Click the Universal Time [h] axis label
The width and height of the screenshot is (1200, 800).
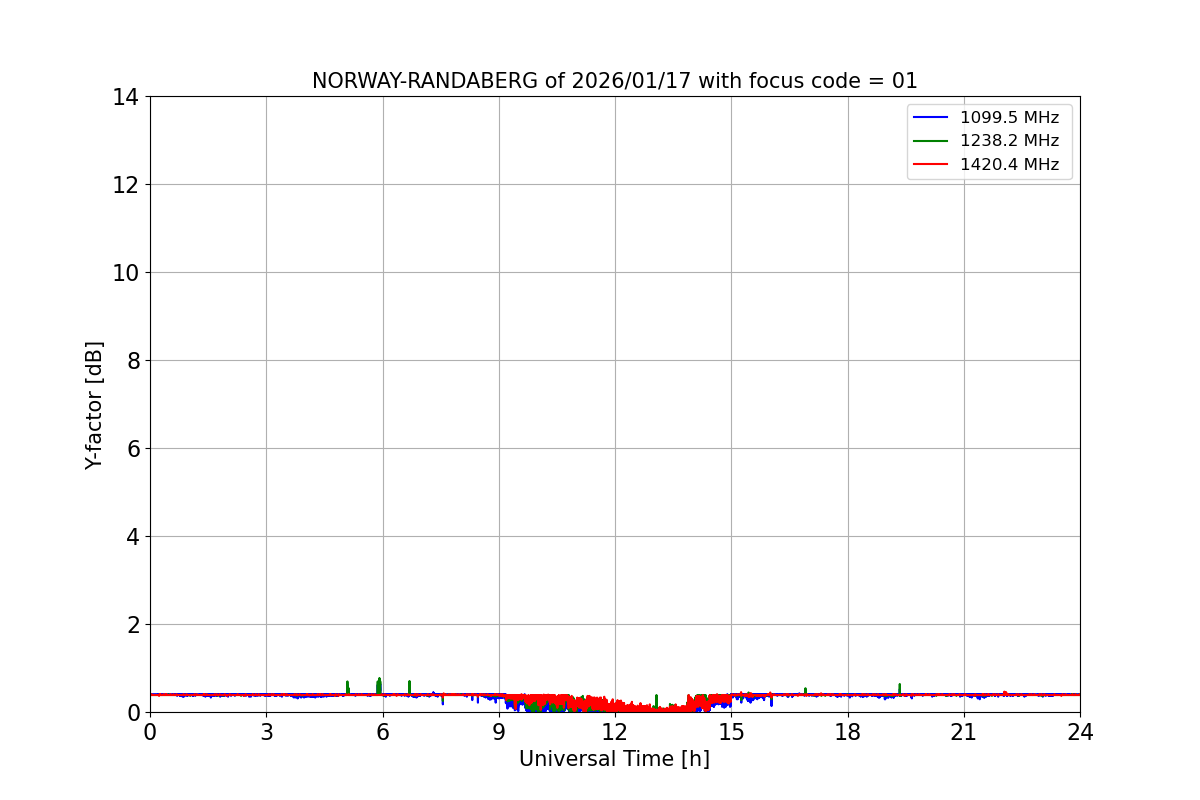click(614, 759)
